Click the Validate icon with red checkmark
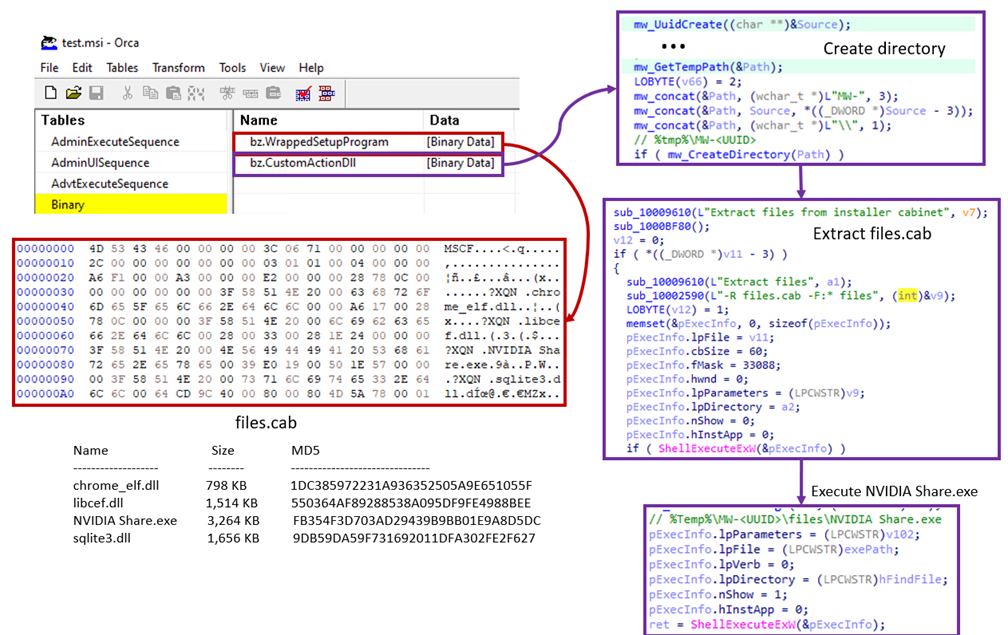 [303, 93]
